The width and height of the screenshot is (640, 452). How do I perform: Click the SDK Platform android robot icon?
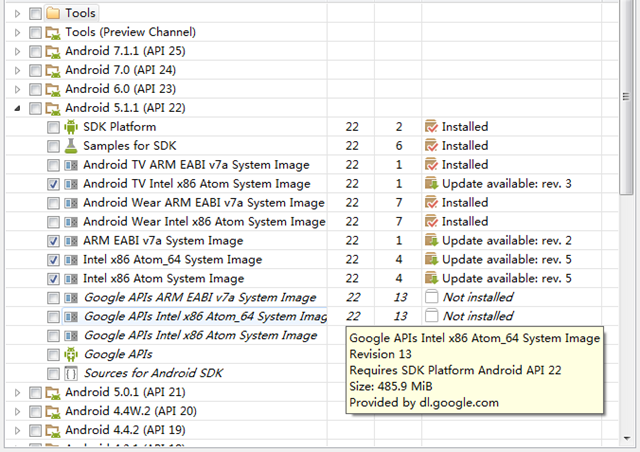[71, 127]
